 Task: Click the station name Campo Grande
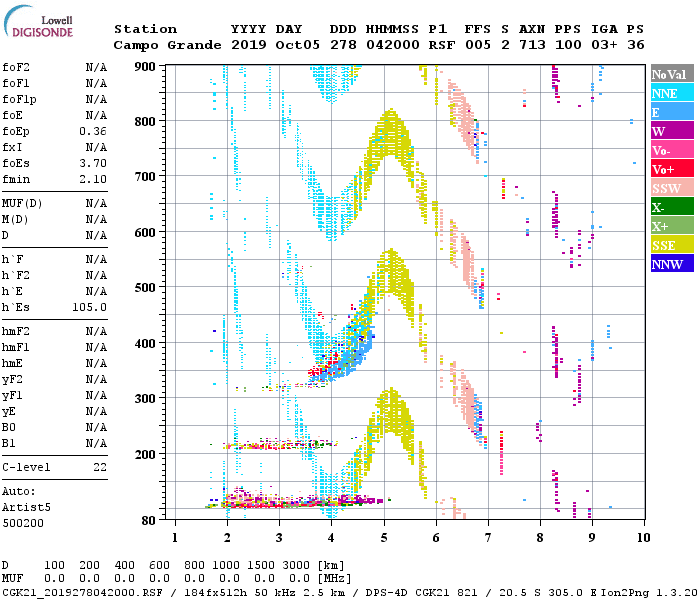[x=167, y=45]
